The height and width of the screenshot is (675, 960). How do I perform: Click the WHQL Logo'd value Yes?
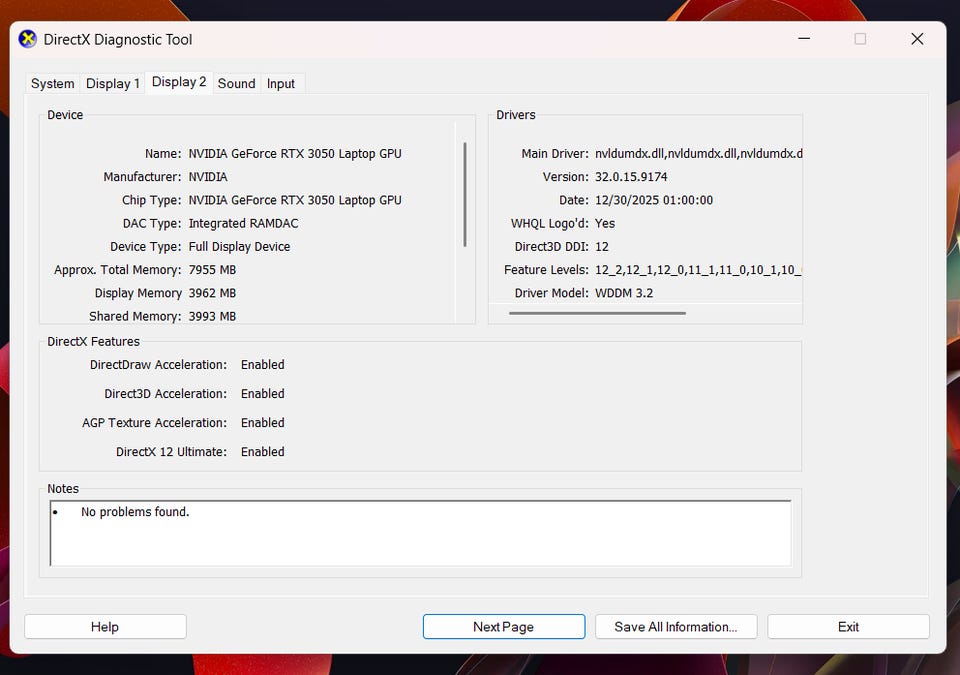(x=605, y=224)
